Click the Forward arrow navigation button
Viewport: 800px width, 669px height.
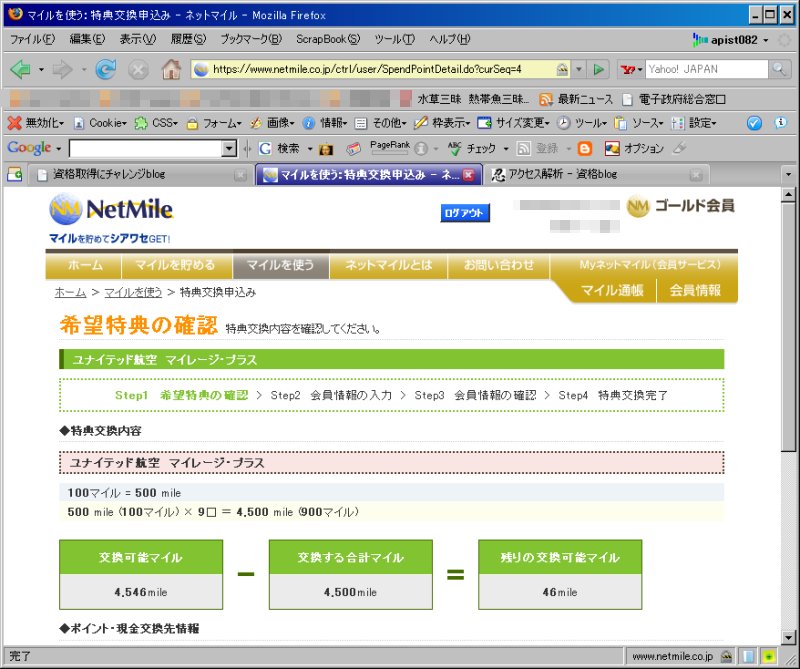(63, 69)
